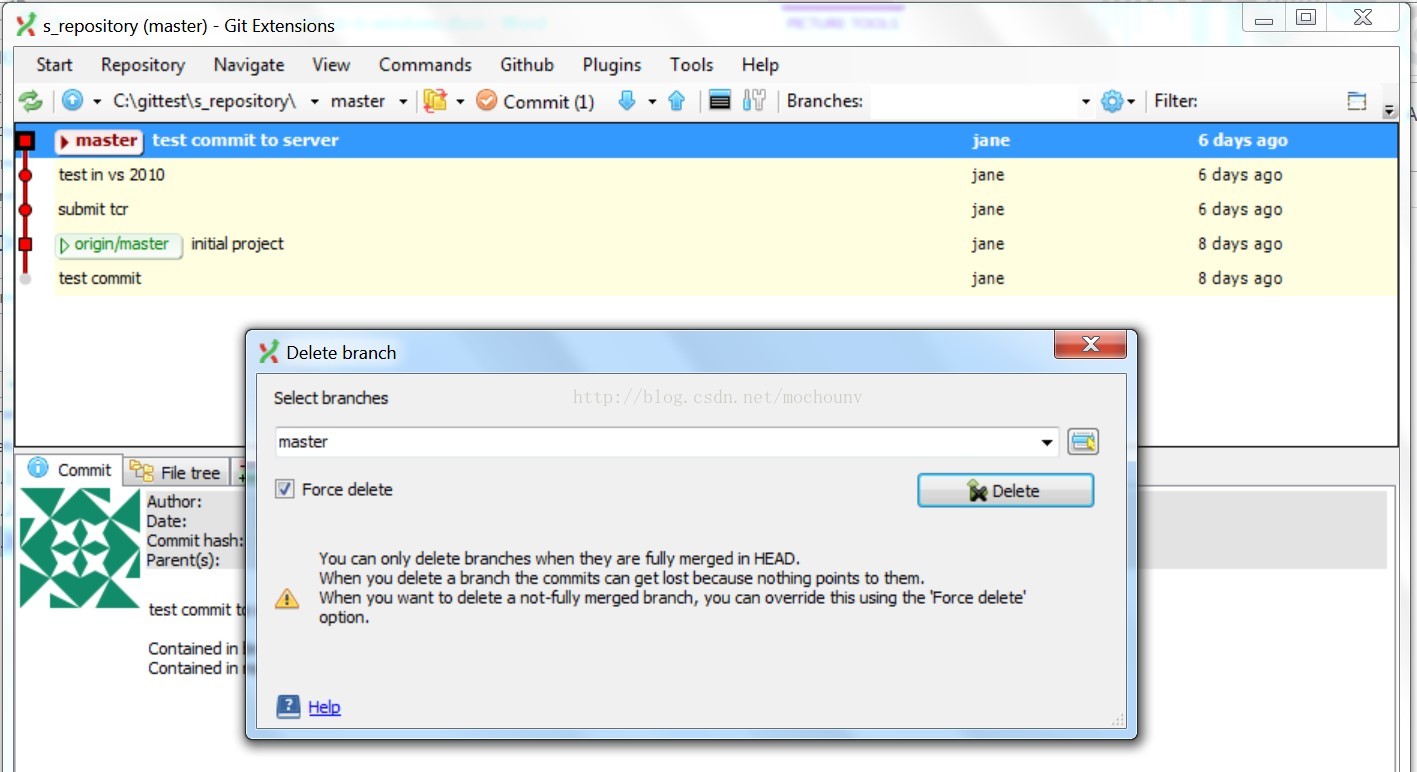Switch to the Commit tab
This screenshot has width=1417, height=772.
pyautogui.click(x=70, y=469)
